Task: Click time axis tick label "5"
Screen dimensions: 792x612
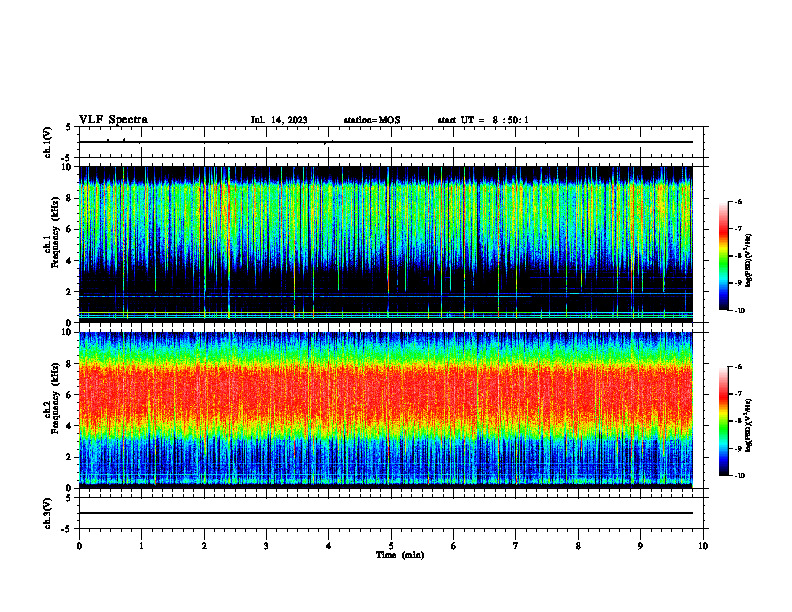Action: point(391,546)
